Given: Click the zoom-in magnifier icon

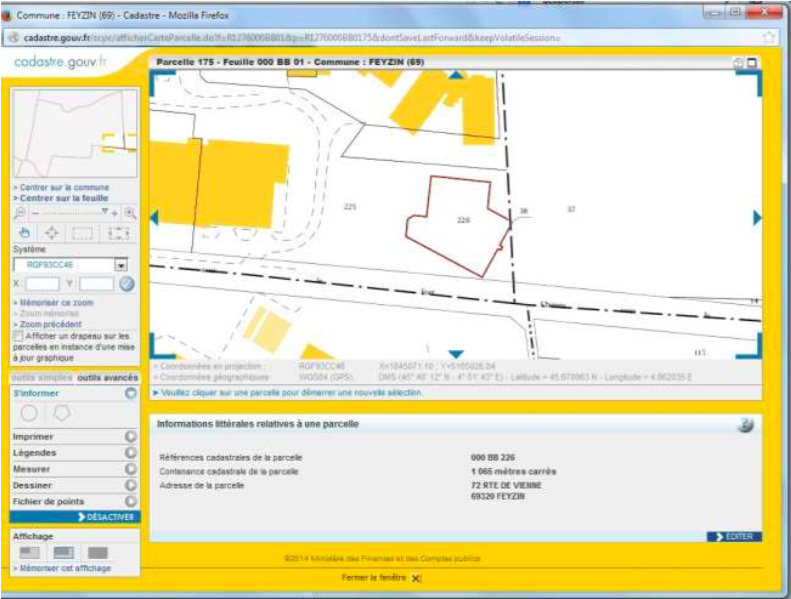Looking at the screenshot, I should tap(129, 213).
